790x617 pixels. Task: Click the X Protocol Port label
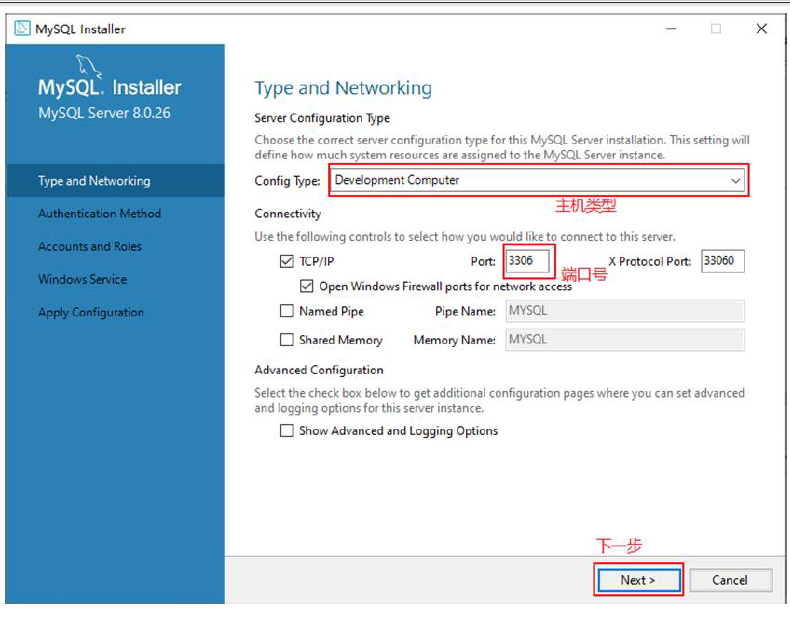click(649, 261)
